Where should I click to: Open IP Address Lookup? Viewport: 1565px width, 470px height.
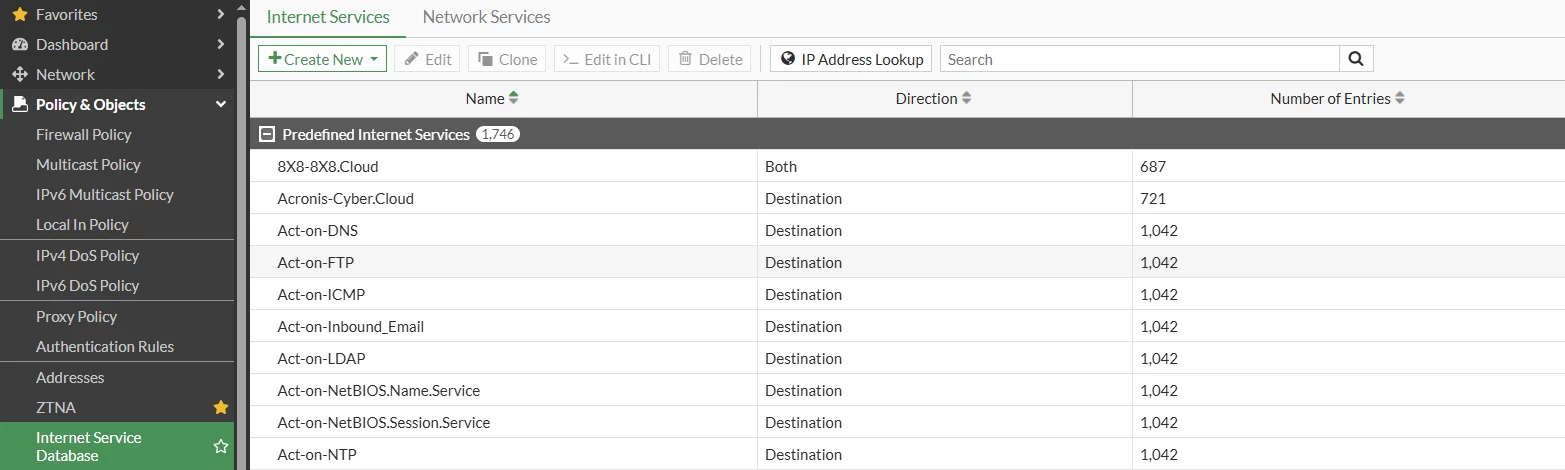point(851,59)
